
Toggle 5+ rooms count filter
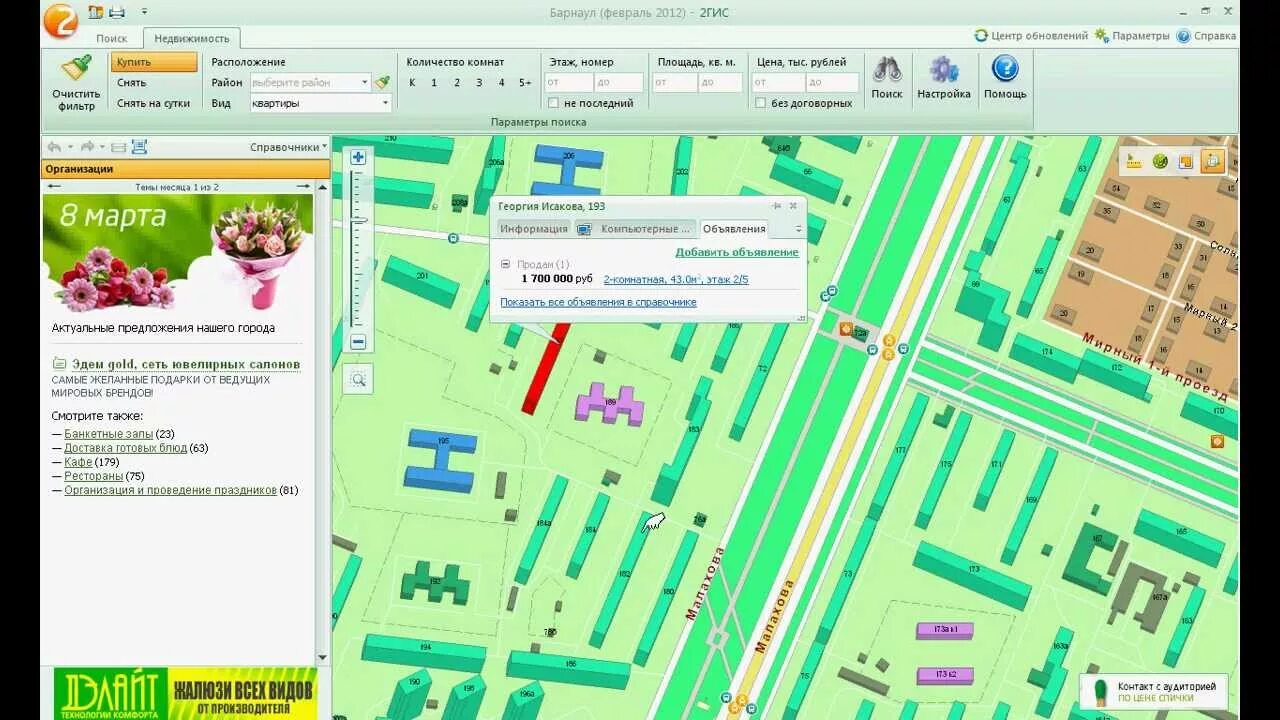tap(525, 83)
